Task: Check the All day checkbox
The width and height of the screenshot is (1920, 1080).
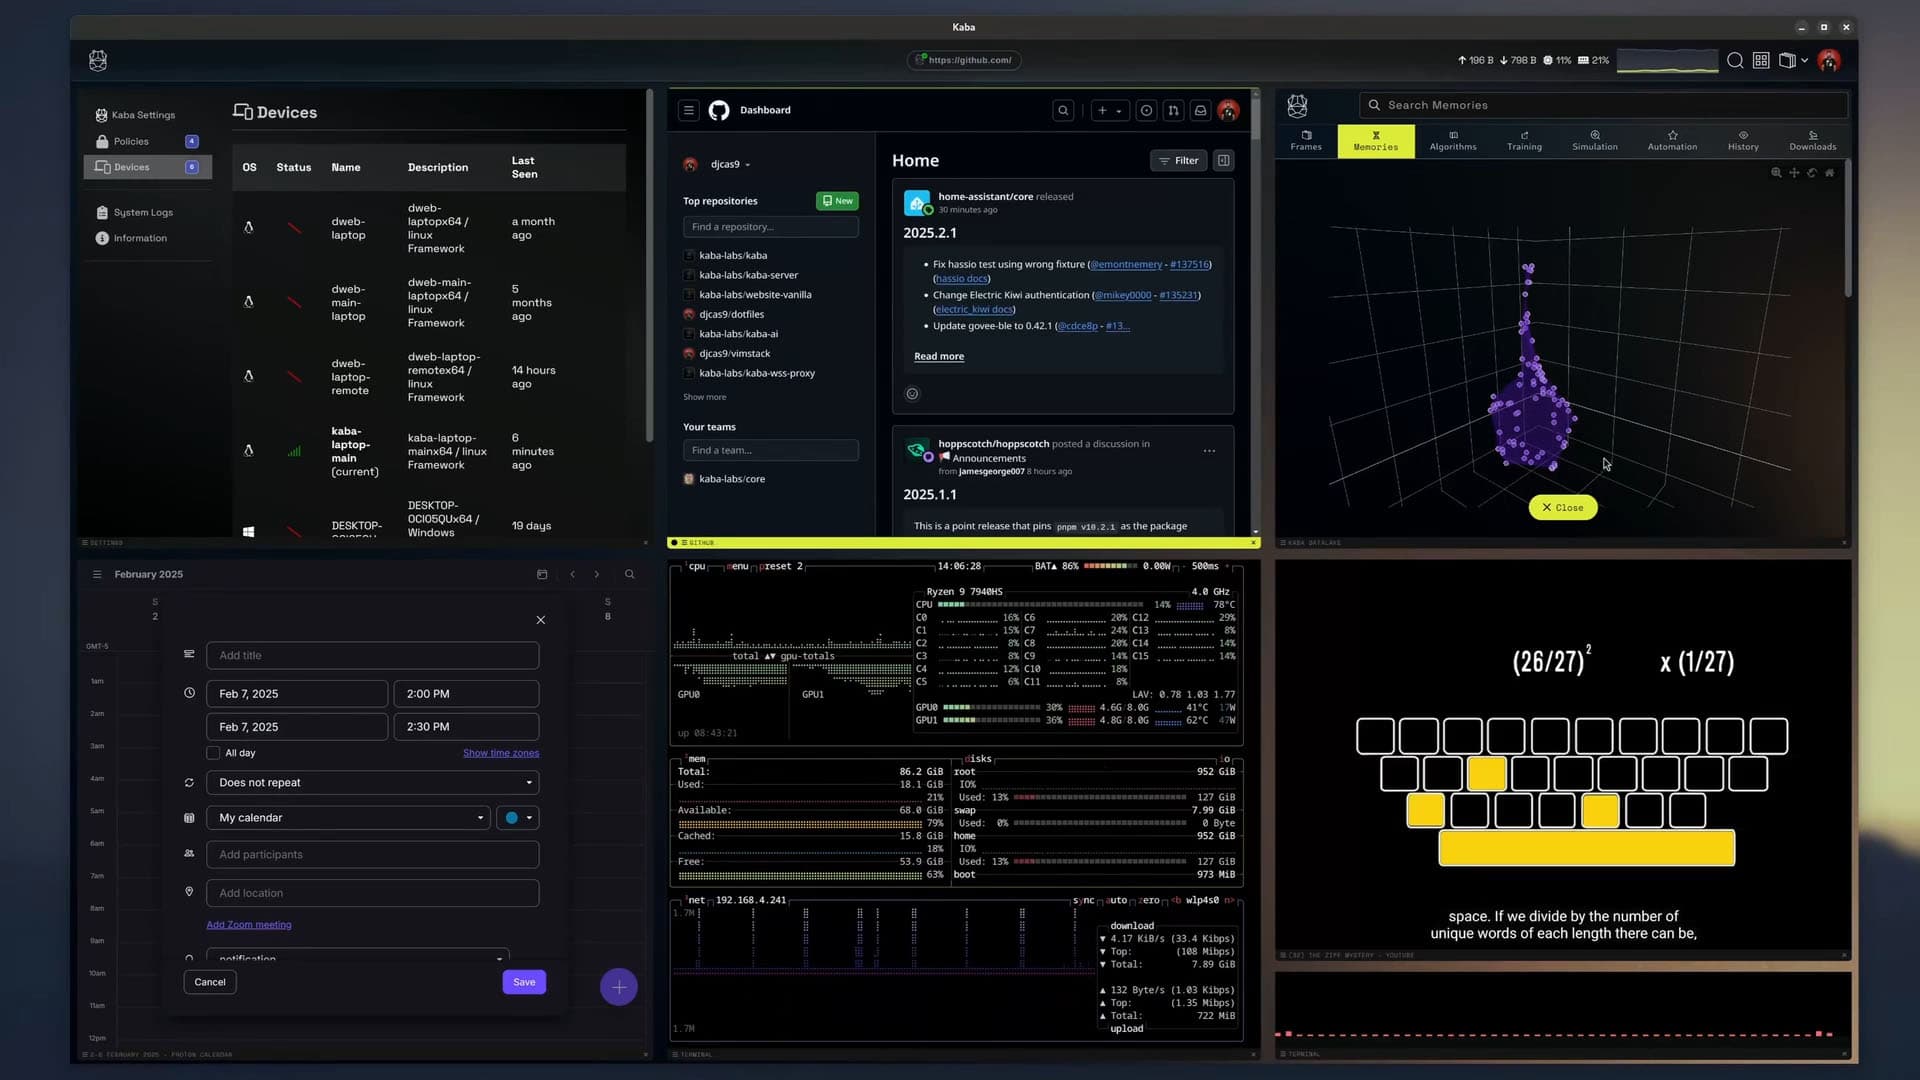Action: click(x=213, y=753)
